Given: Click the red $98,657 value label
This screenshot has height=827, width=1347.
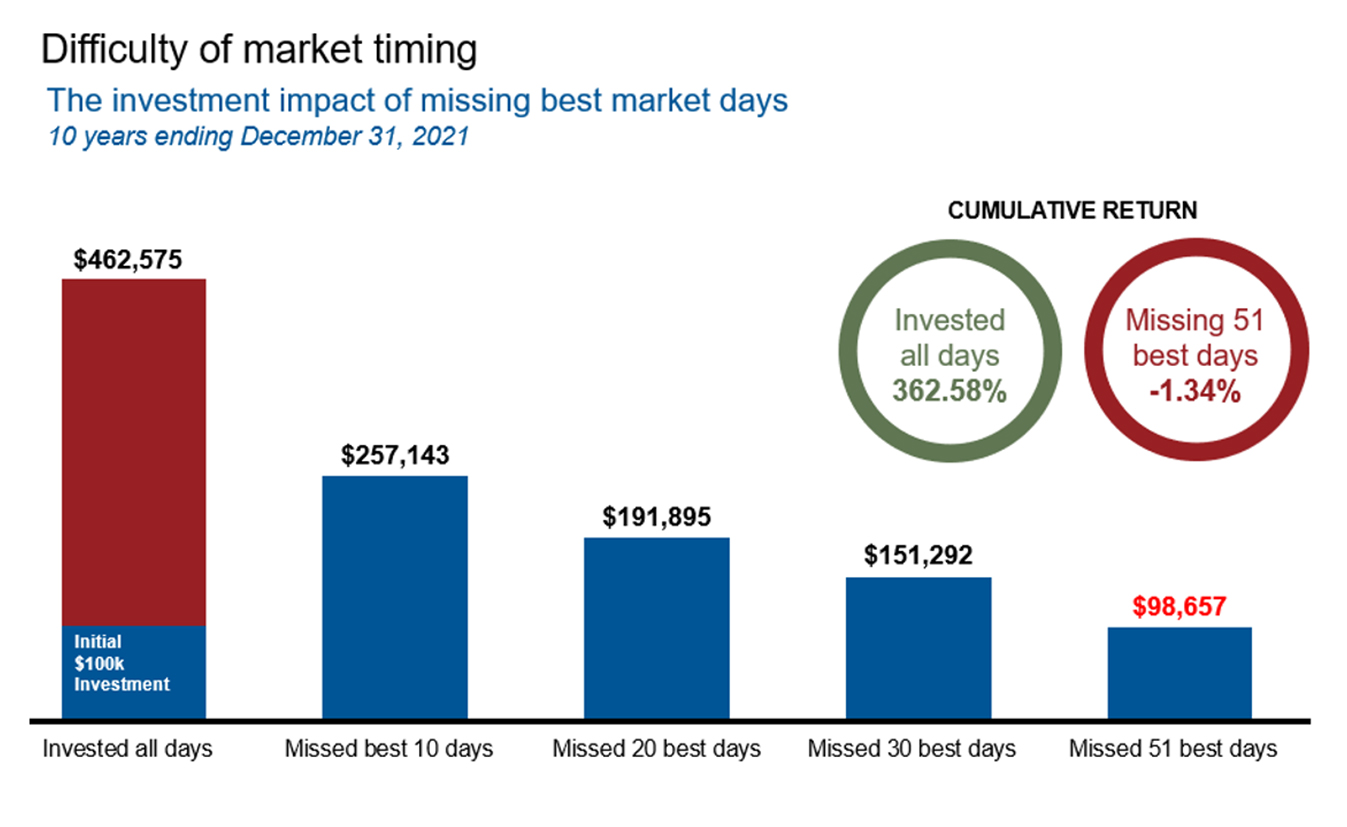Looking at the screenshot, I should 1178,607.
